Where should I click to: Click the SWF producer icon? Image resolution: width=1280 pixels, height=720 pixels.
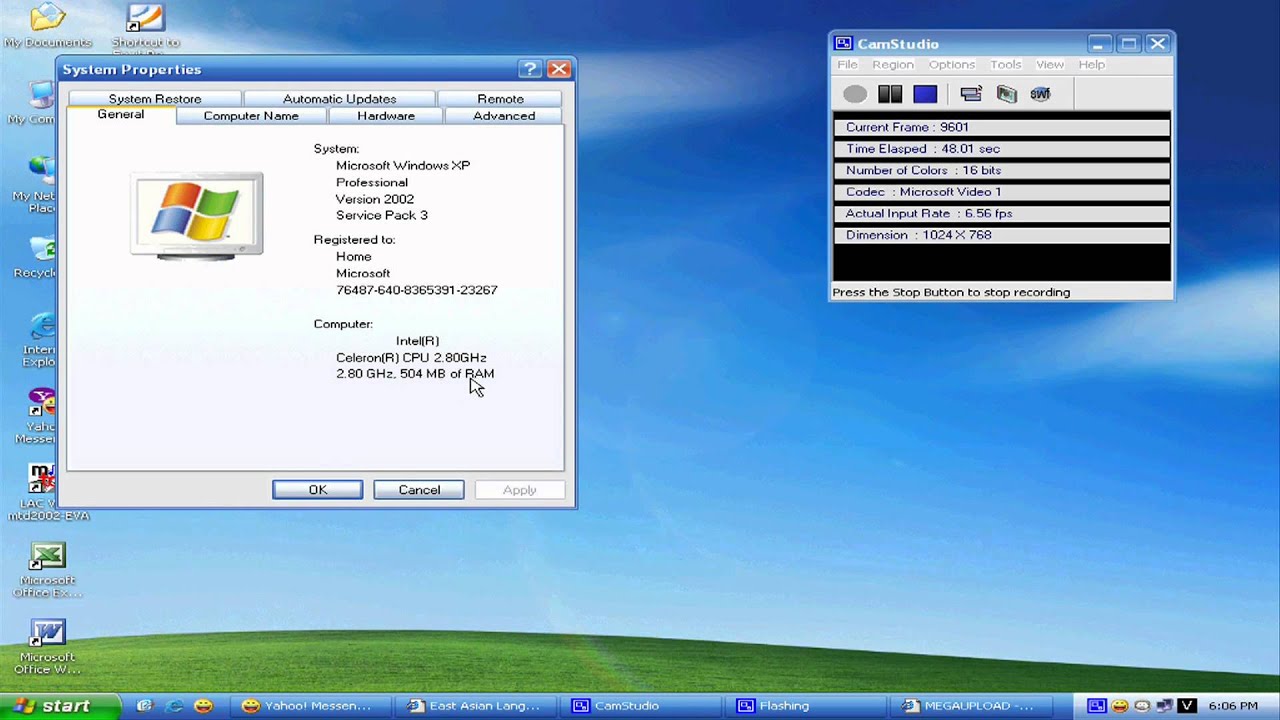click(1040, 94)
